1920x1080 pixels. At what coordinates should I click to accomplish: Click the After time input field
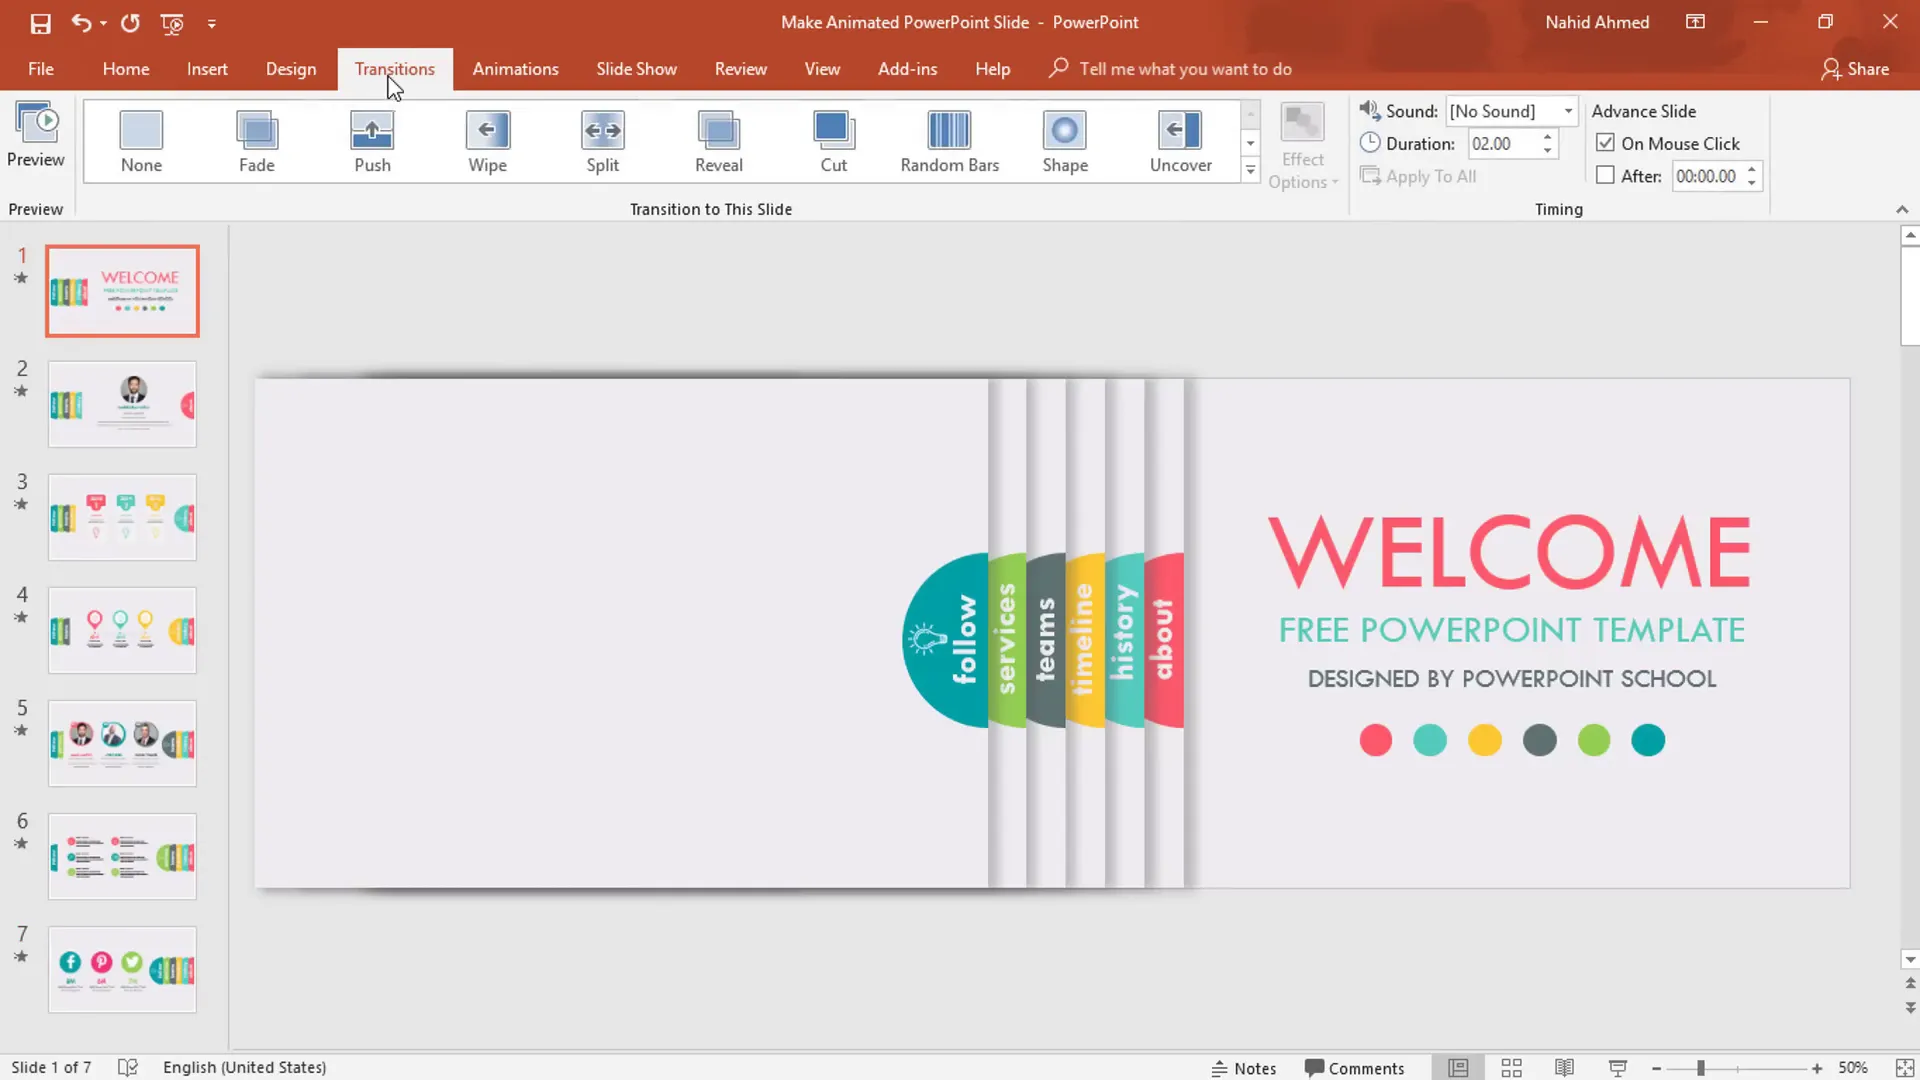pyautogui.click(x=1708, y=176)
